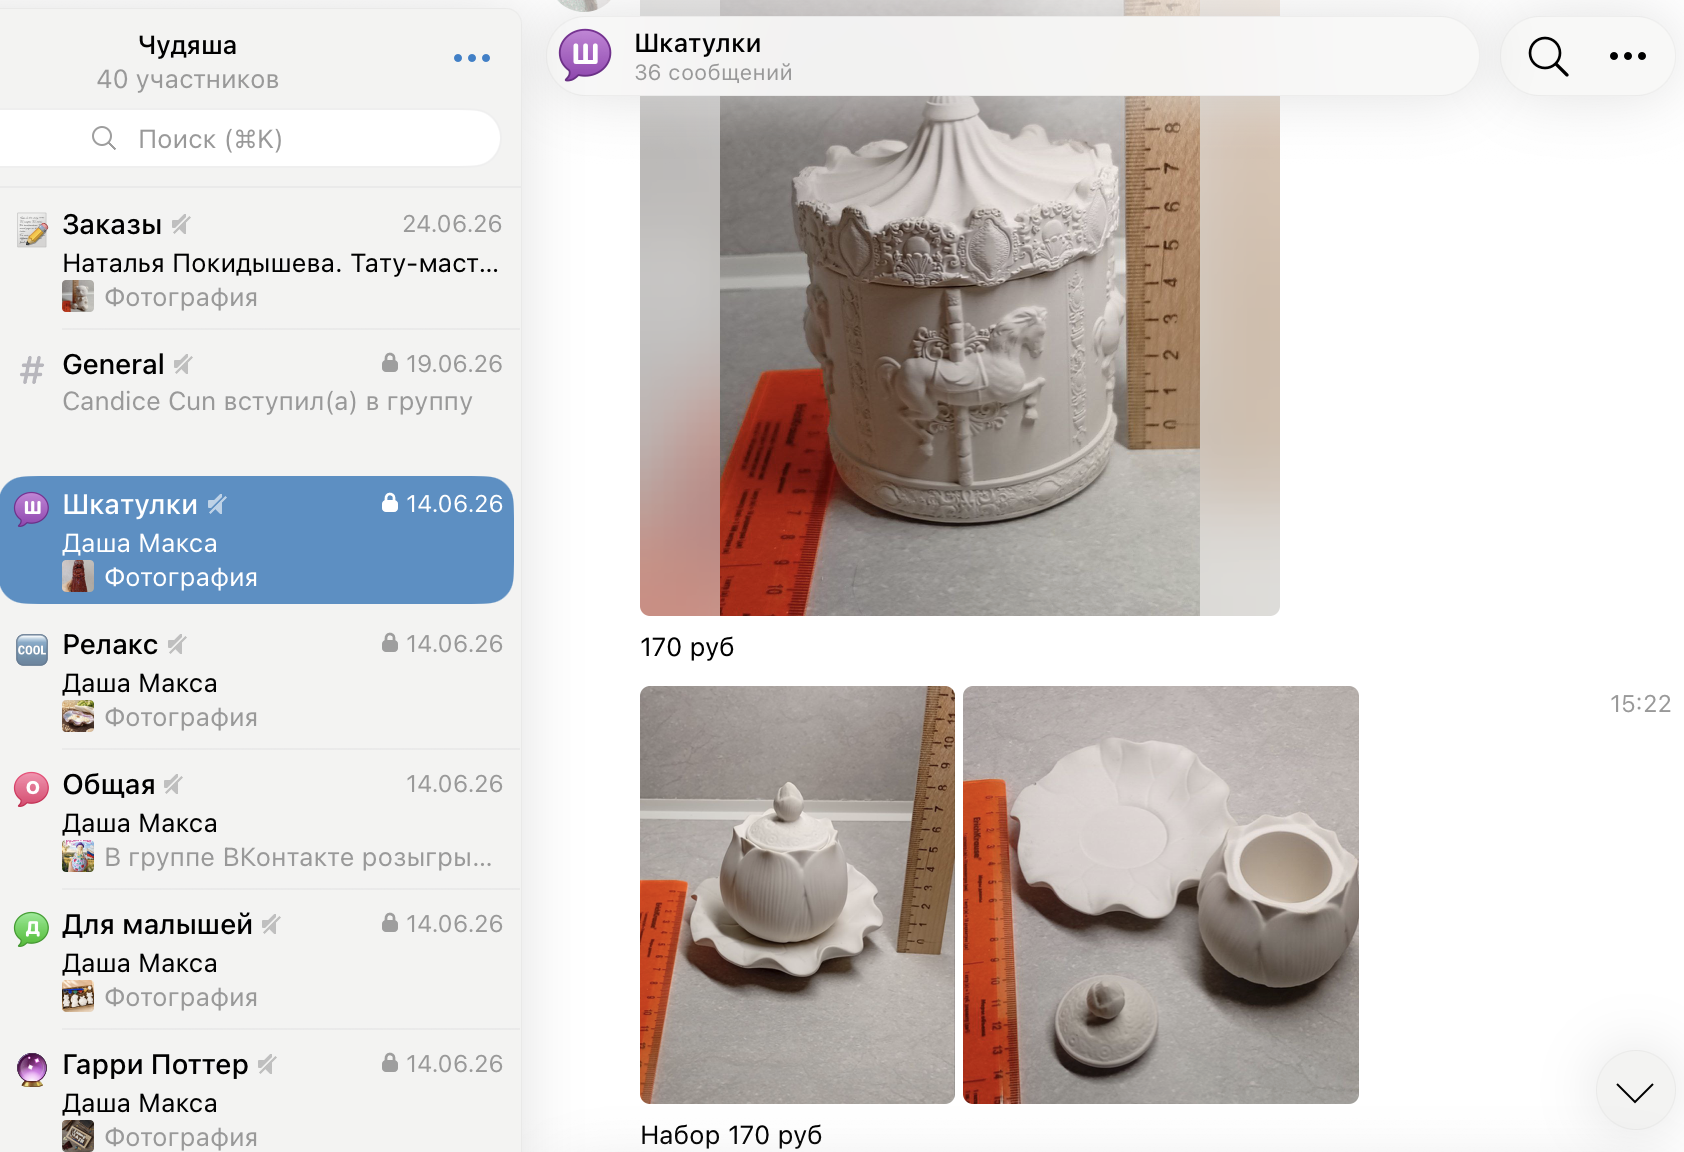Viewport: 1684px width, 1152px height.
Task: Click the Шкатулки title in the chat header
Action: coord(697,43)
